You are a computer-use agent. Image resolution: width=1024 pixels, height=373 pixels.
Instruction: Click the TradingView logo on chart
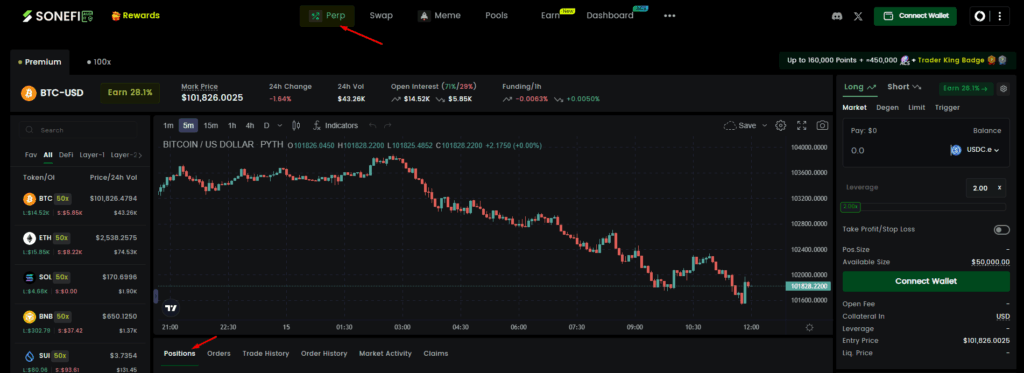pyautogui.click(x=171, y=308)
